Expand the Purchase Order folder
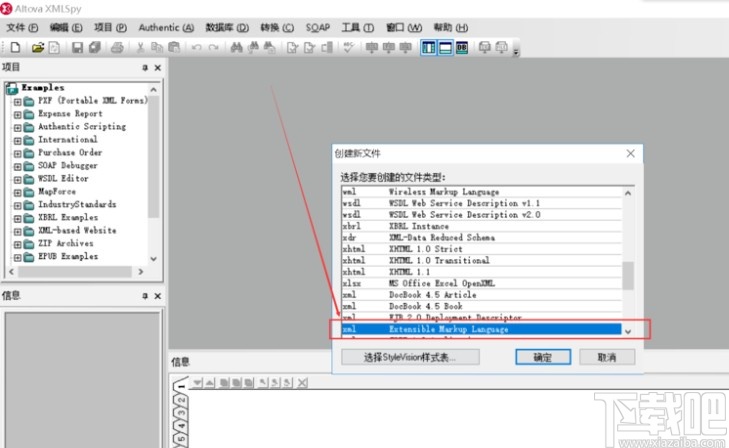This screenshot has height=448, width=729. (17, 153)
